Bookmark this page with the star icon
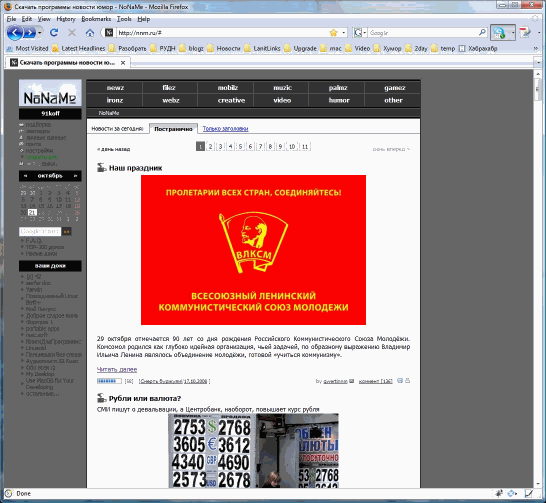The image size is (546, 503). (333, 33)
